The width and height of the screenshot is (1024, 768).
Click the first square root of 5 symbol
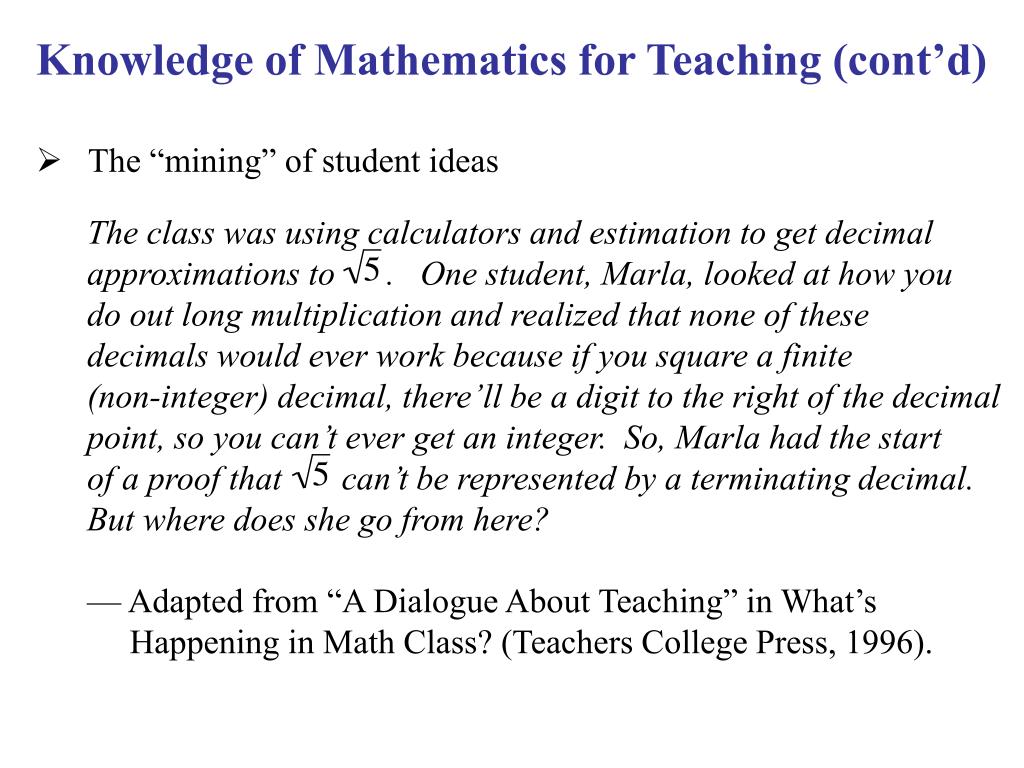(x=363, y=270)
